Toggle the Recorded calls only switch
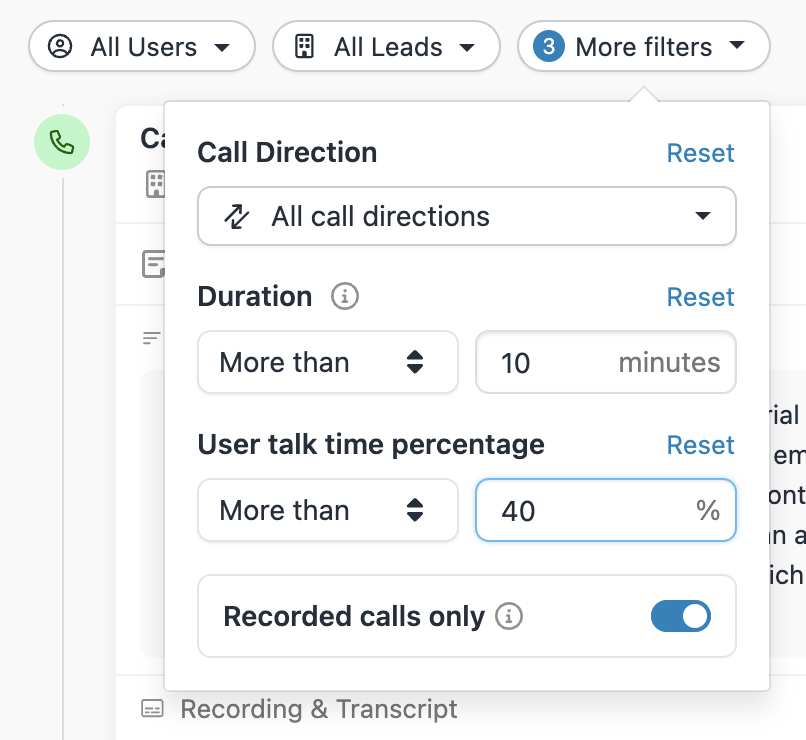The image size is (806, 740). pyautogui.click(x=680, y=616)
